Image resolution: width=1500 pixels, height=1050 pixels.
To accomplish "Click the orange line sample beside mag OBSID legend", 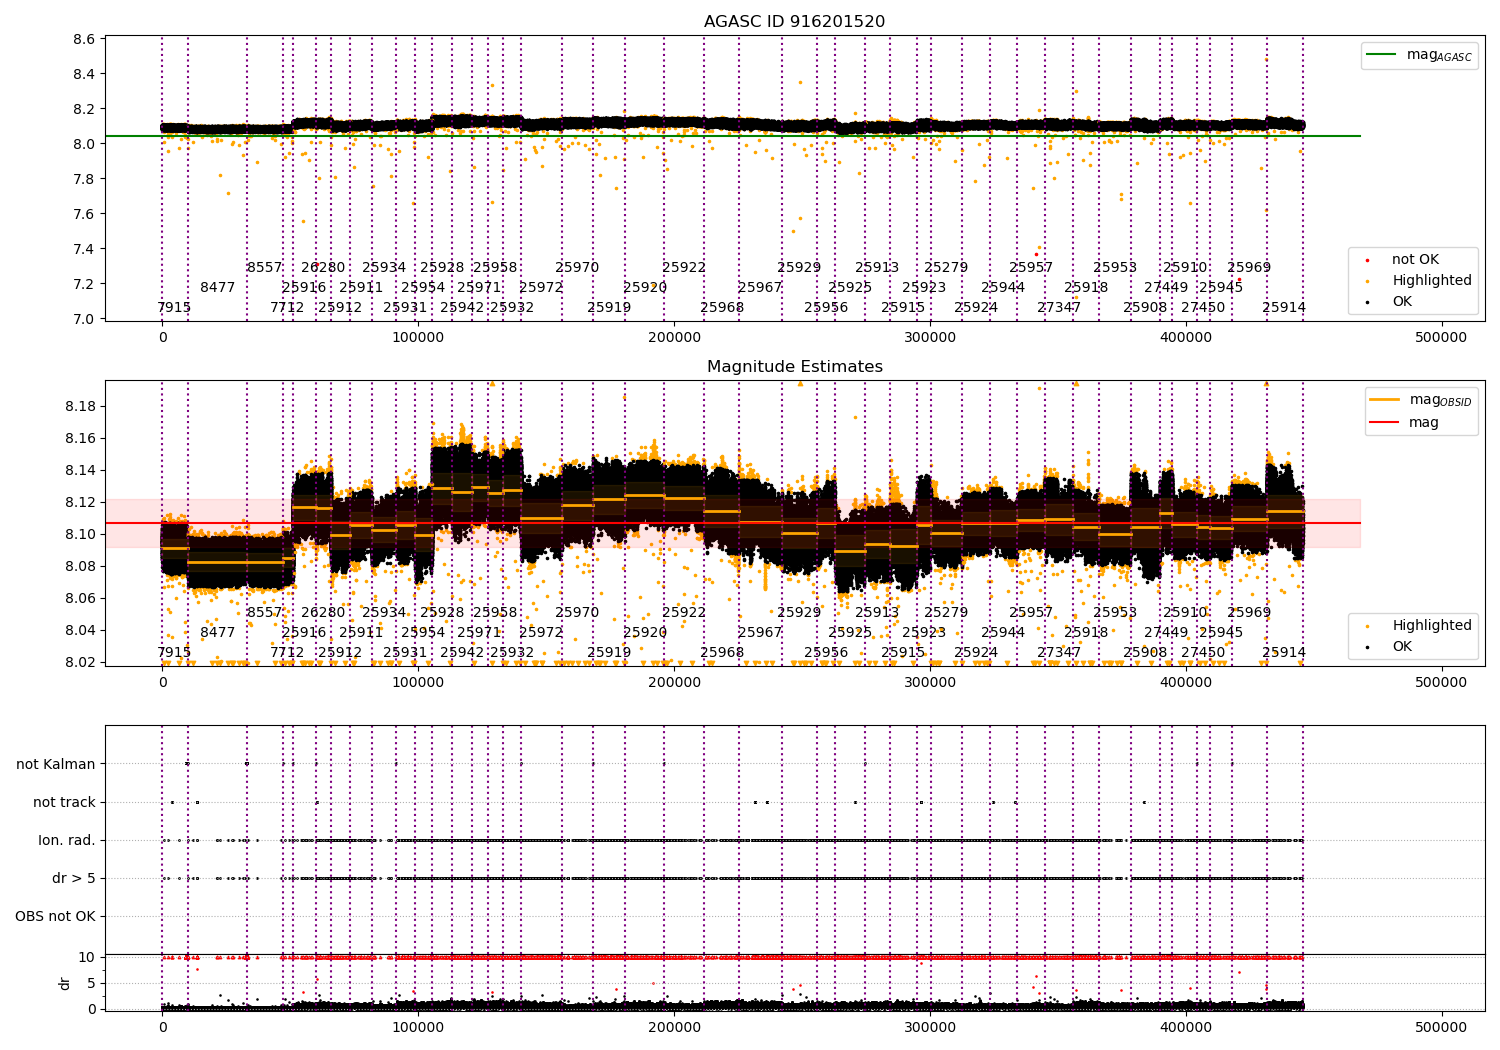I will tap(1385, 400).
